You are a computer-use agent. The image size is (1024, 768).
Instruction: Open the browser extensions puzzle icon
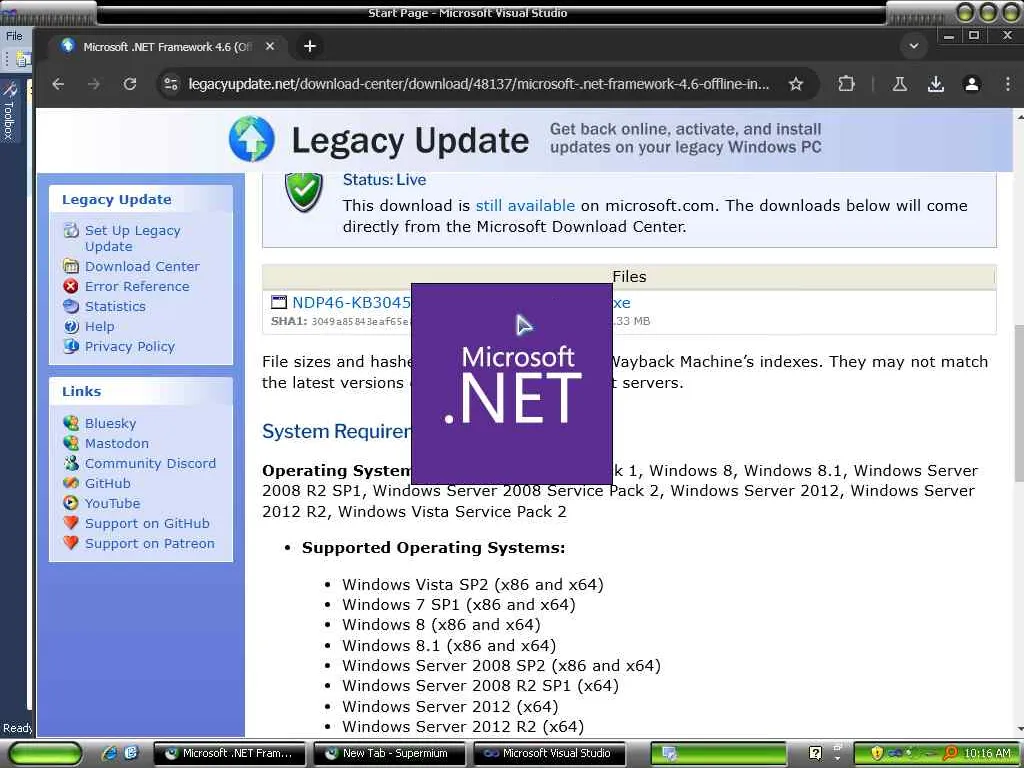click(x=846, y=84)
